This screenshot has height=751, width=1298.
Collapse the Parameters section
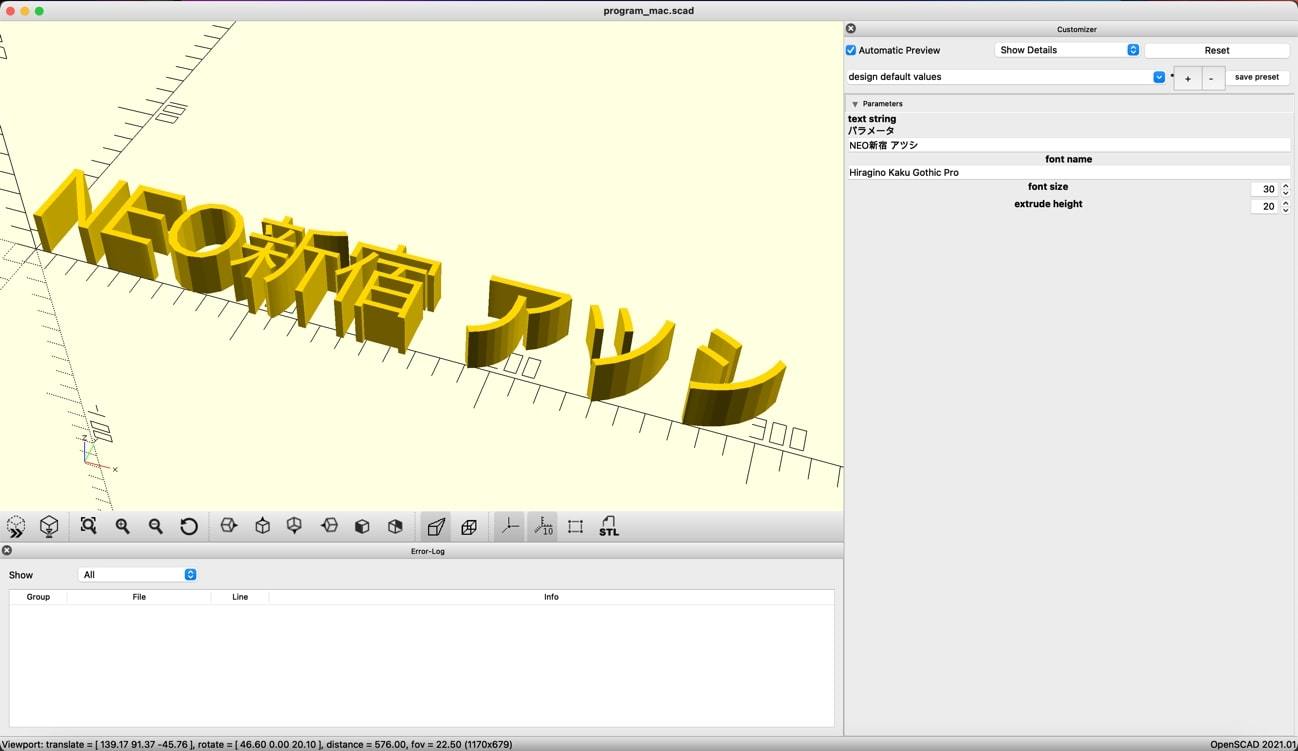pyautogui.click(x=855, y=104)
